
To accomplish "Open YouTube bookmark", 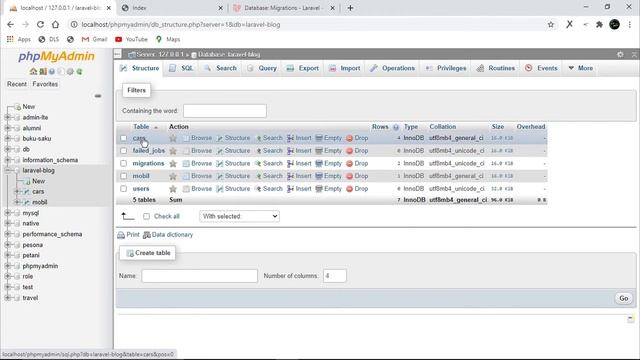I will click(131, 39).
